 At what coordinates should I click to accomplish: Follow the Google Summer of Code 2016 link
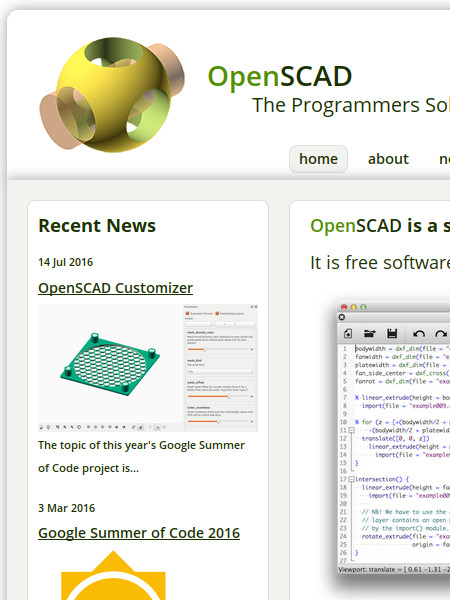139,533
